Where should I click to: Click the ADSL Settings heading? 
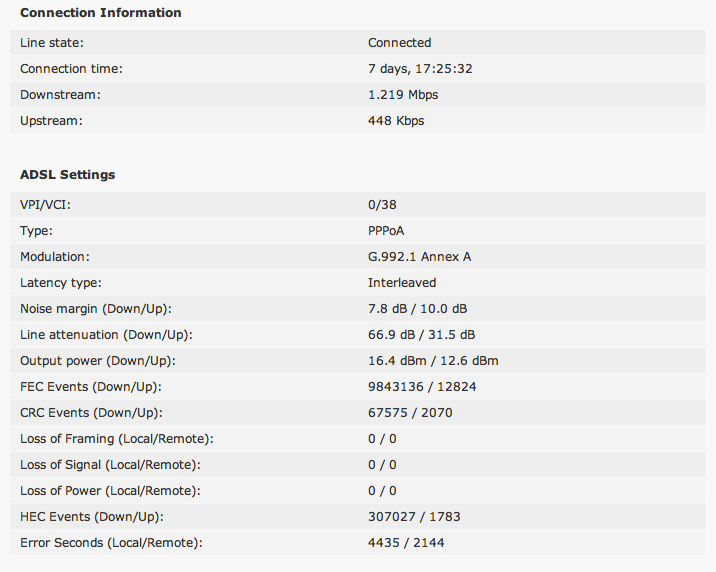[68, 175]
